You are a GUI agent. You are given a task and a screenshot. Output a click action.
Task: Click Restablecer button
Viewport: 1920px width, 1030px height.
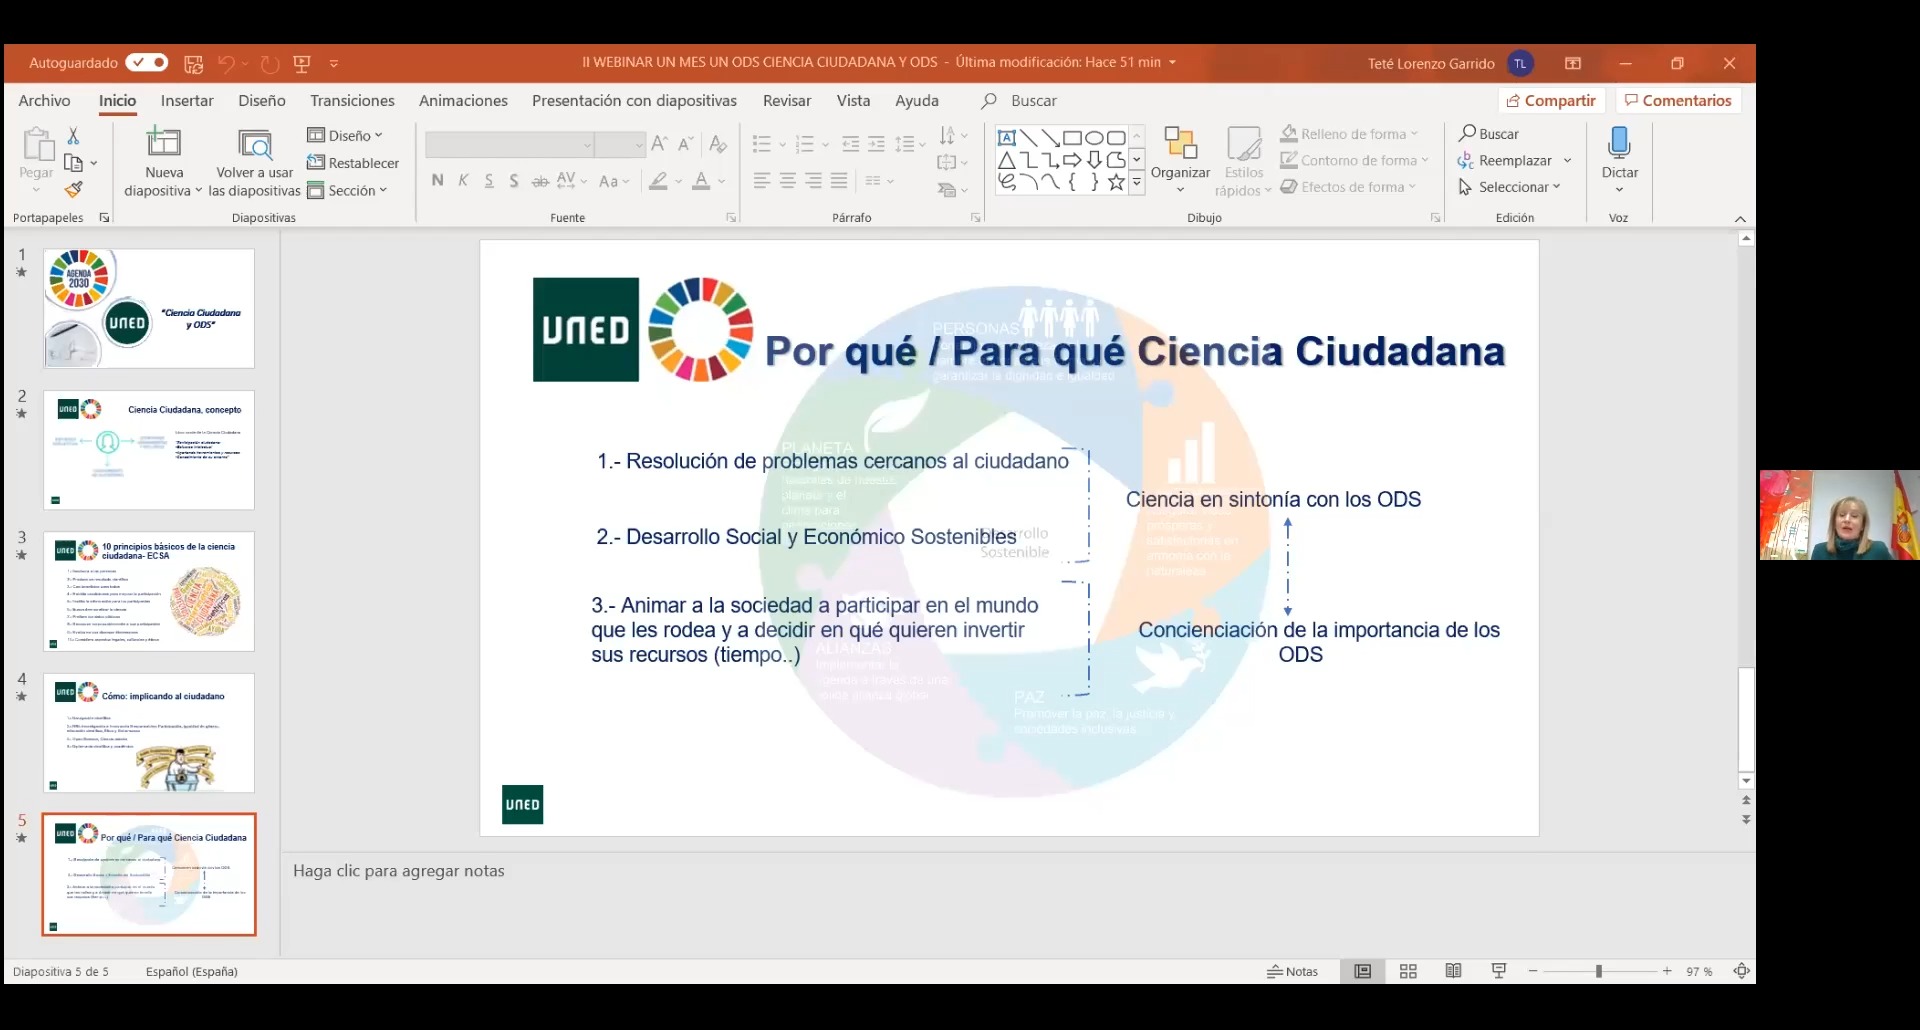(x=353, y=163)
